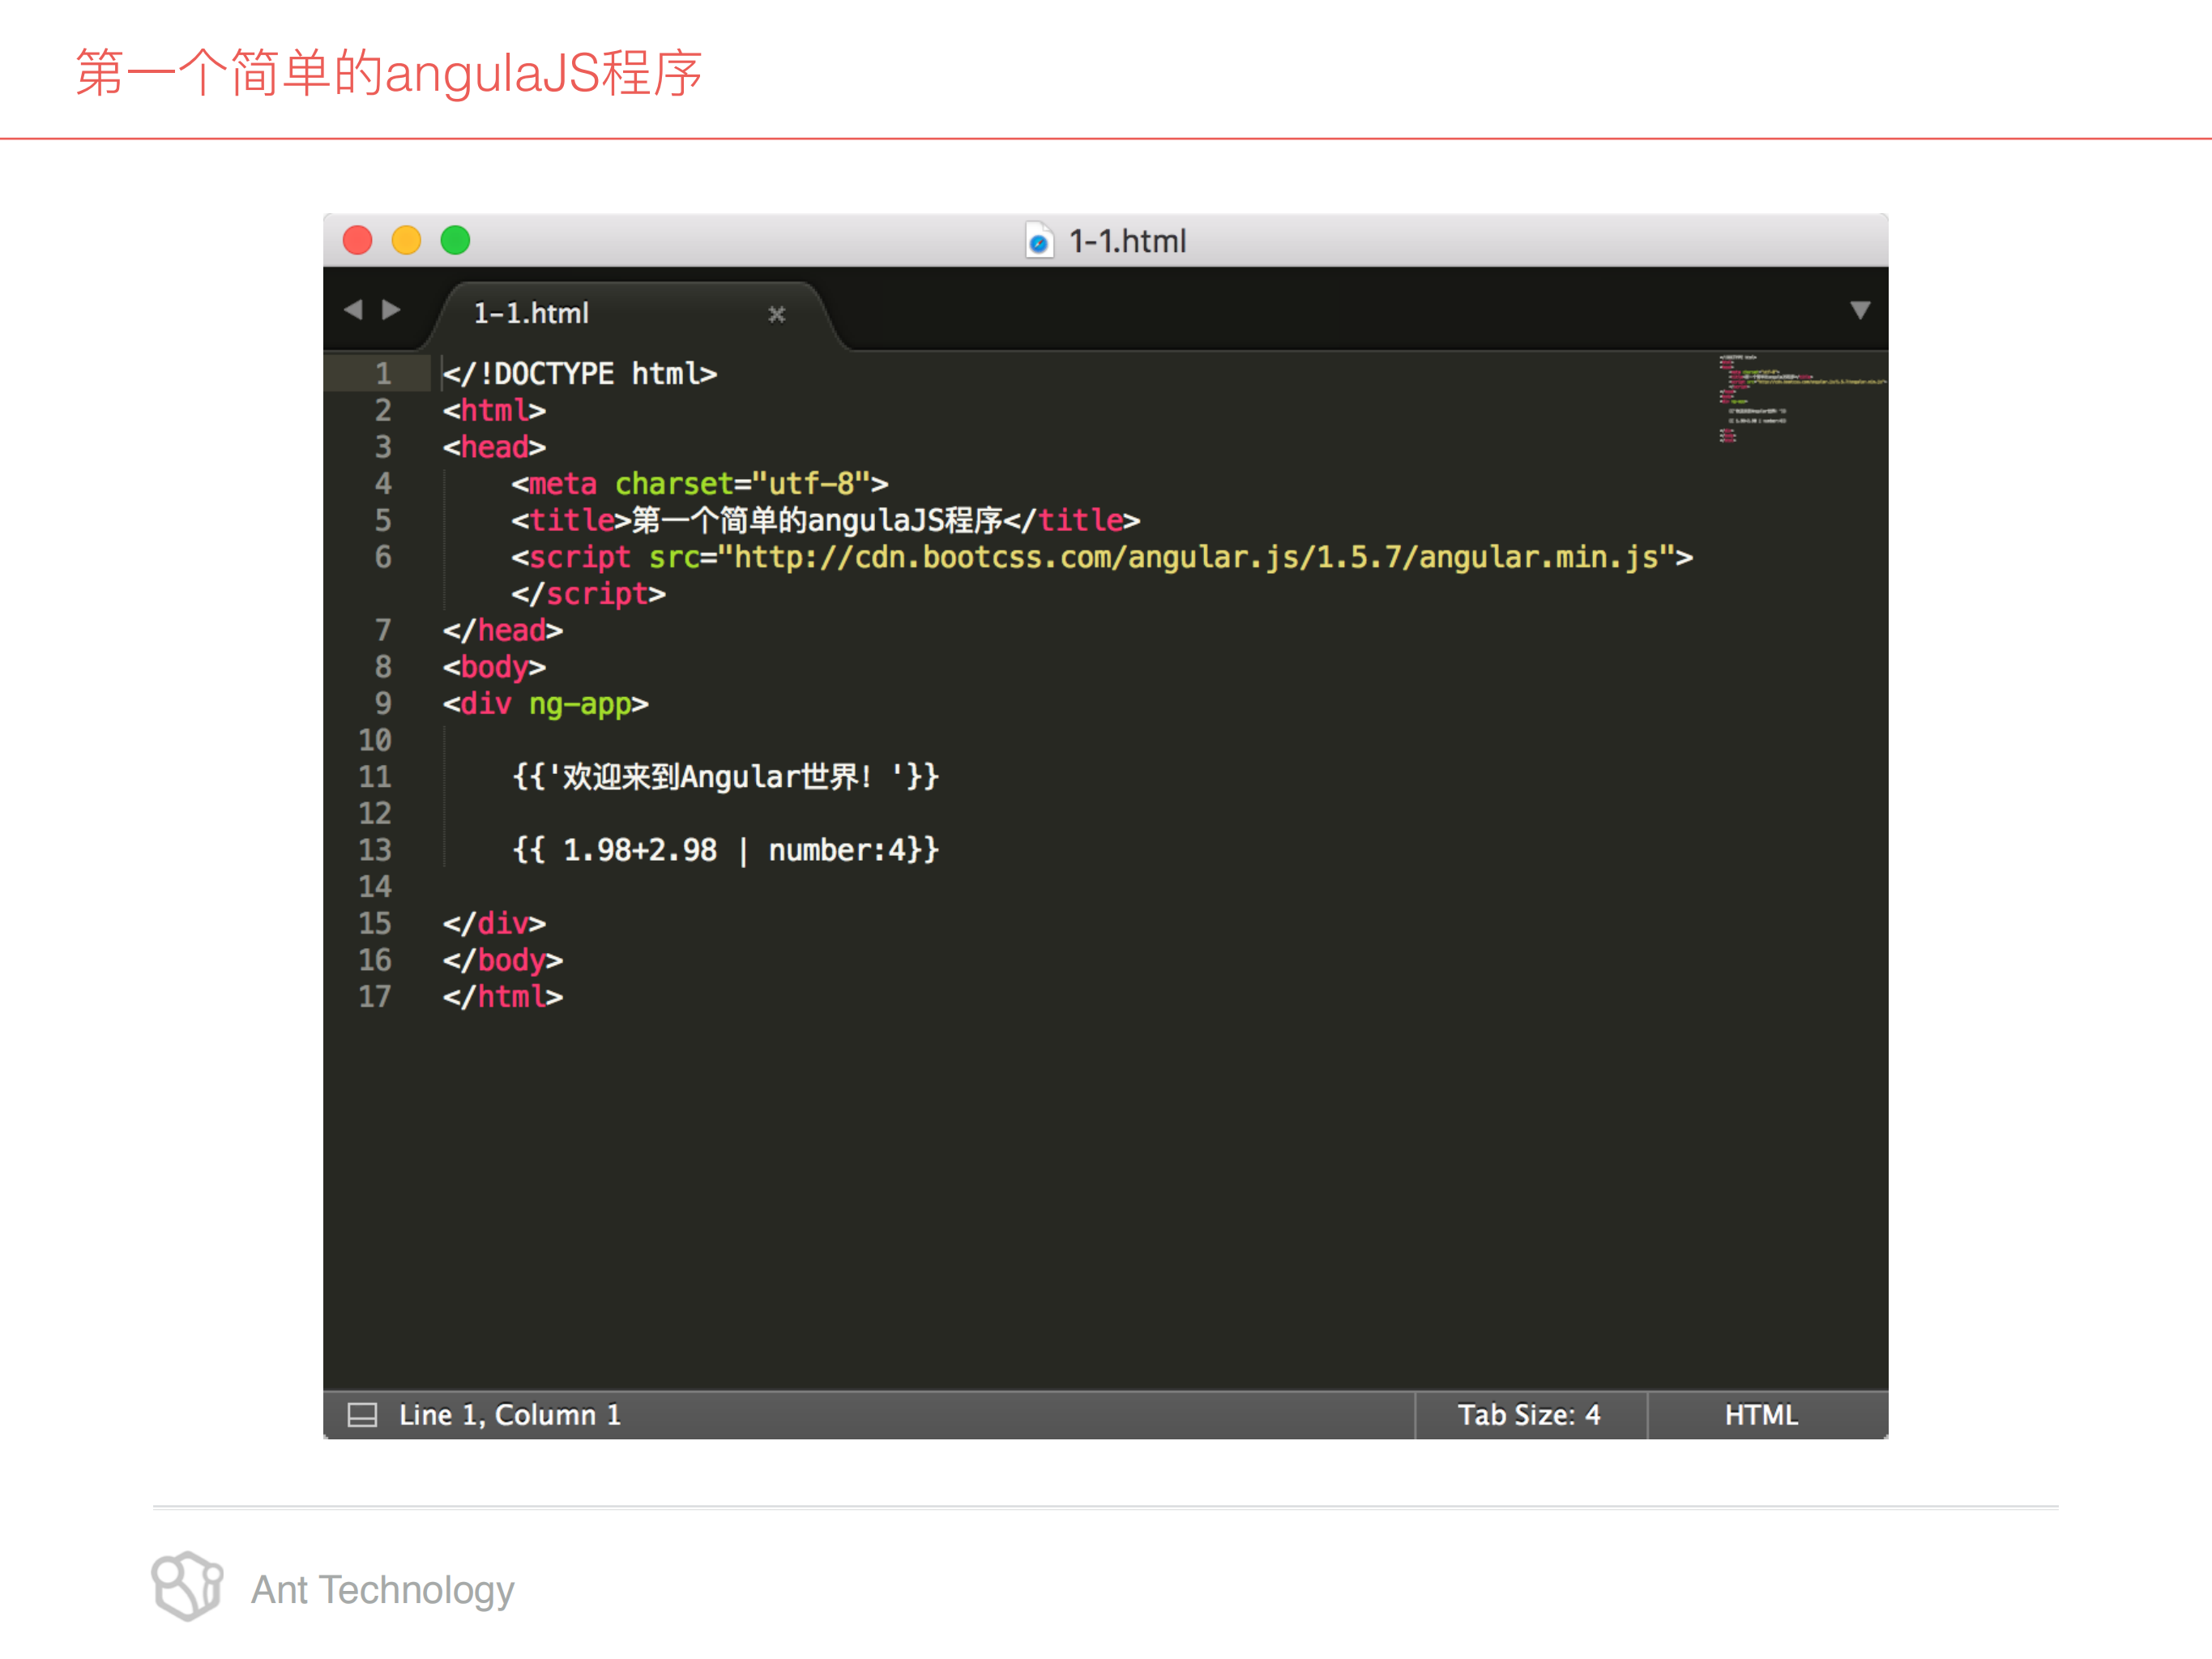Click the Line 1, Column 1 status indicator

tap(508, 1414)
